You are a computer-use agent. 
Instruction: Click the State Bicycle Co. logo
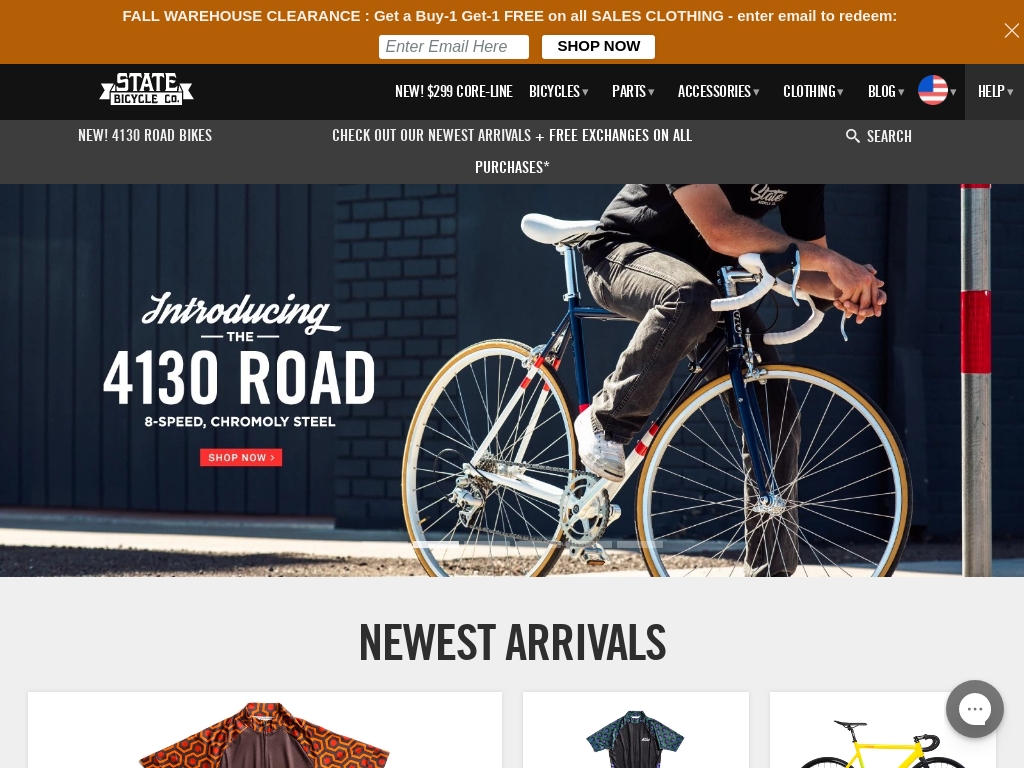click(x=146, y=89)
